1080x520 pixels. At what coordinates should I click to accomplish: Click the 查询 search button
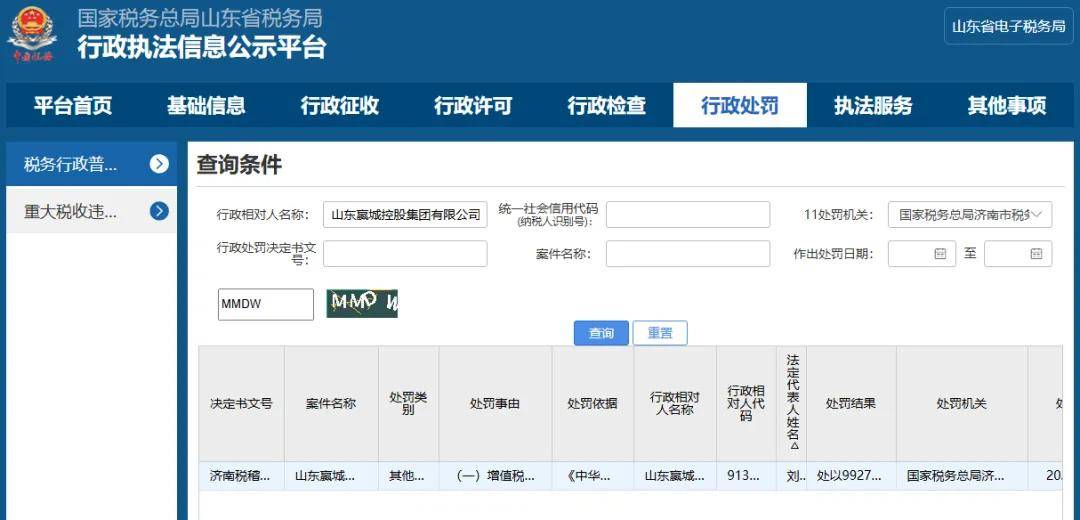point(601,333)
